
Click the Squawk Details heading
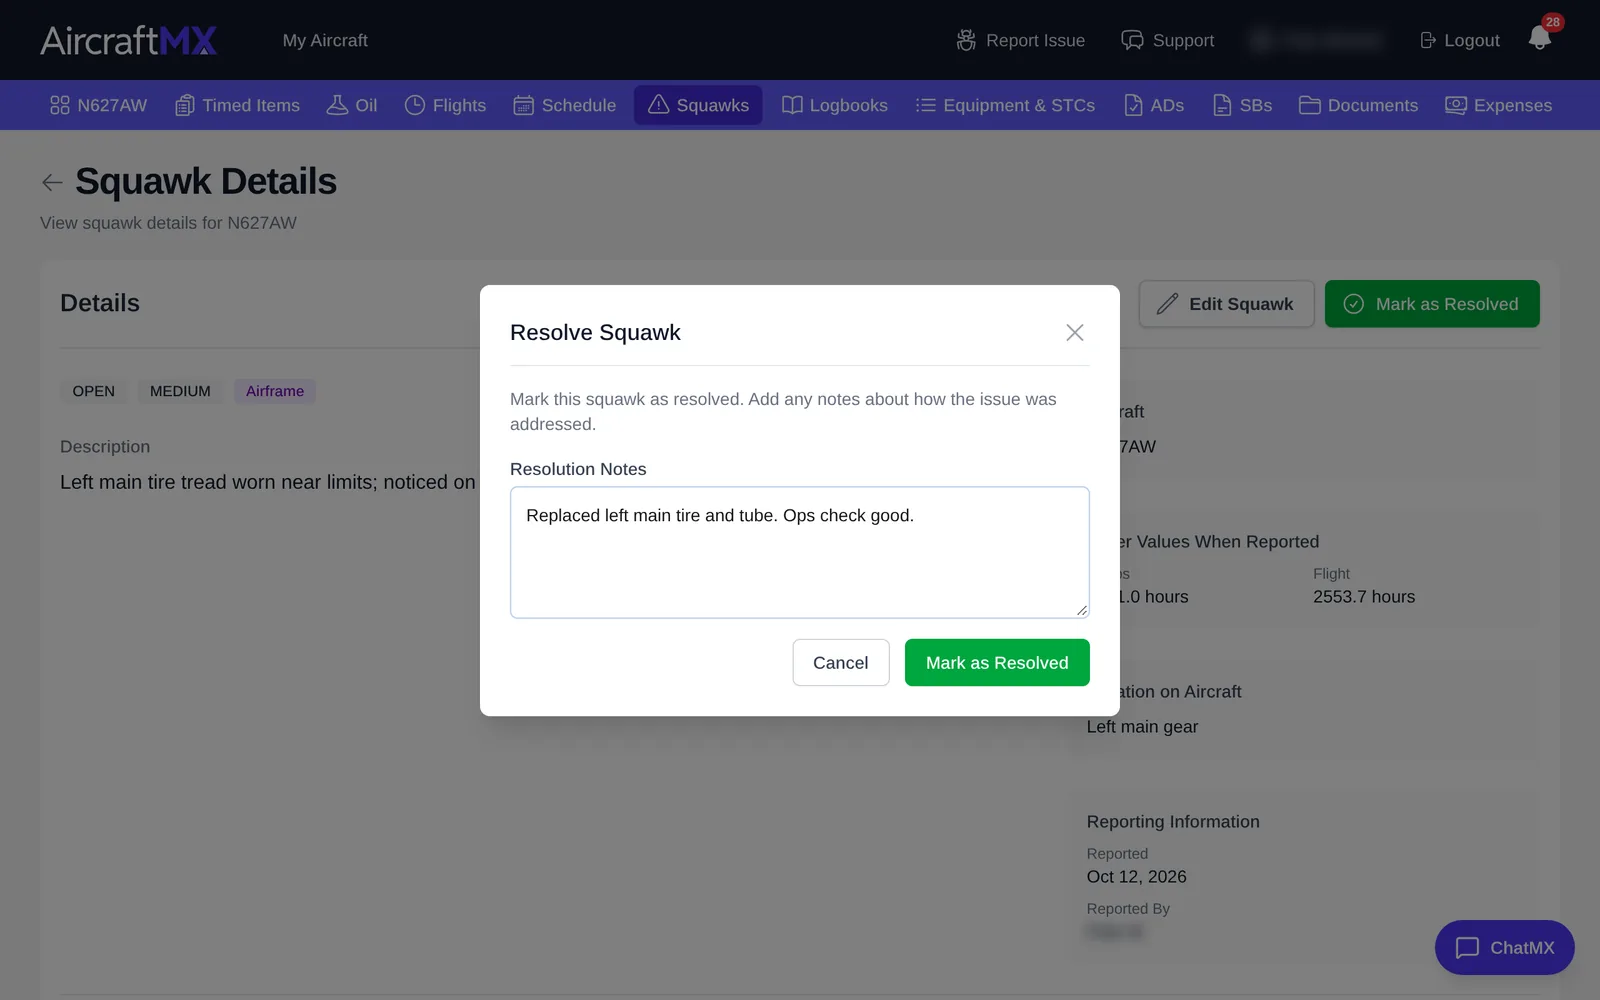click(206, 181)
